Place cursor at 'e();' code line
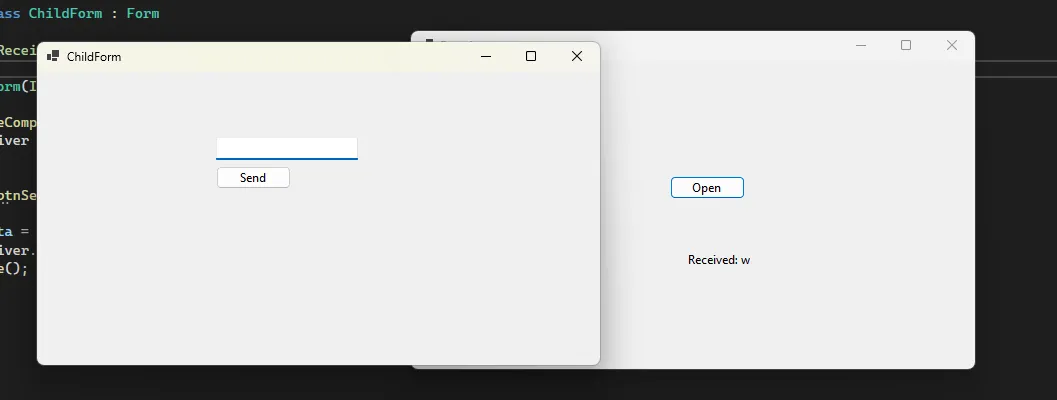The width and height of the screenshot is (1057, 400). (x=14, y=268)
